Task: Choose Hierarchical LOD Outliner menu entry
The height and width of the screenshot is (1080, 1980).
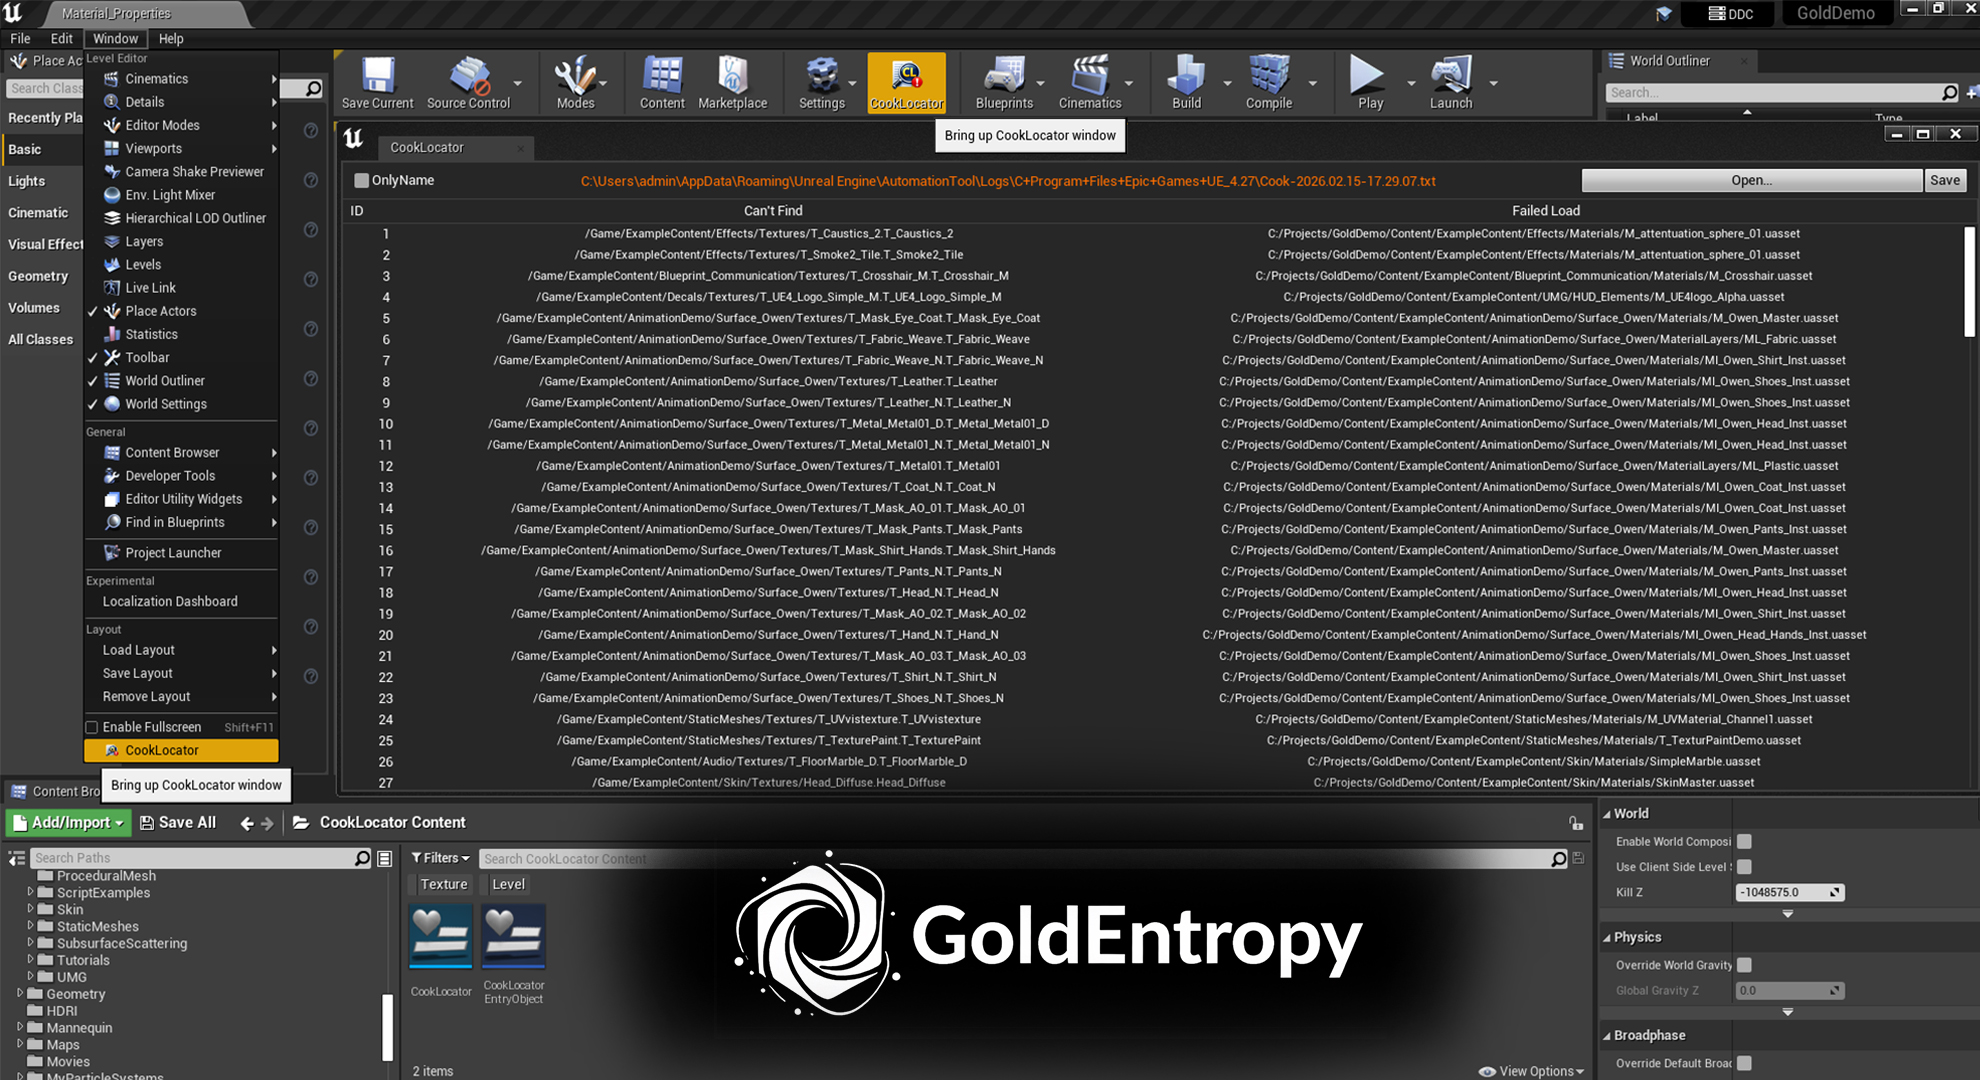Action: [x=181, y=218]
